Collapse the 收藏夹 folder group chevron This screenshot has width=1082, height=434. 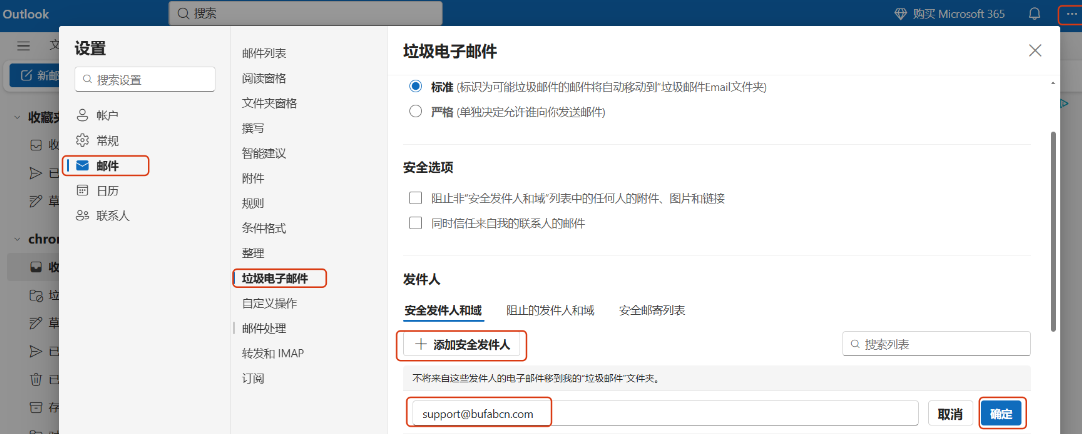tap(17, 117)
